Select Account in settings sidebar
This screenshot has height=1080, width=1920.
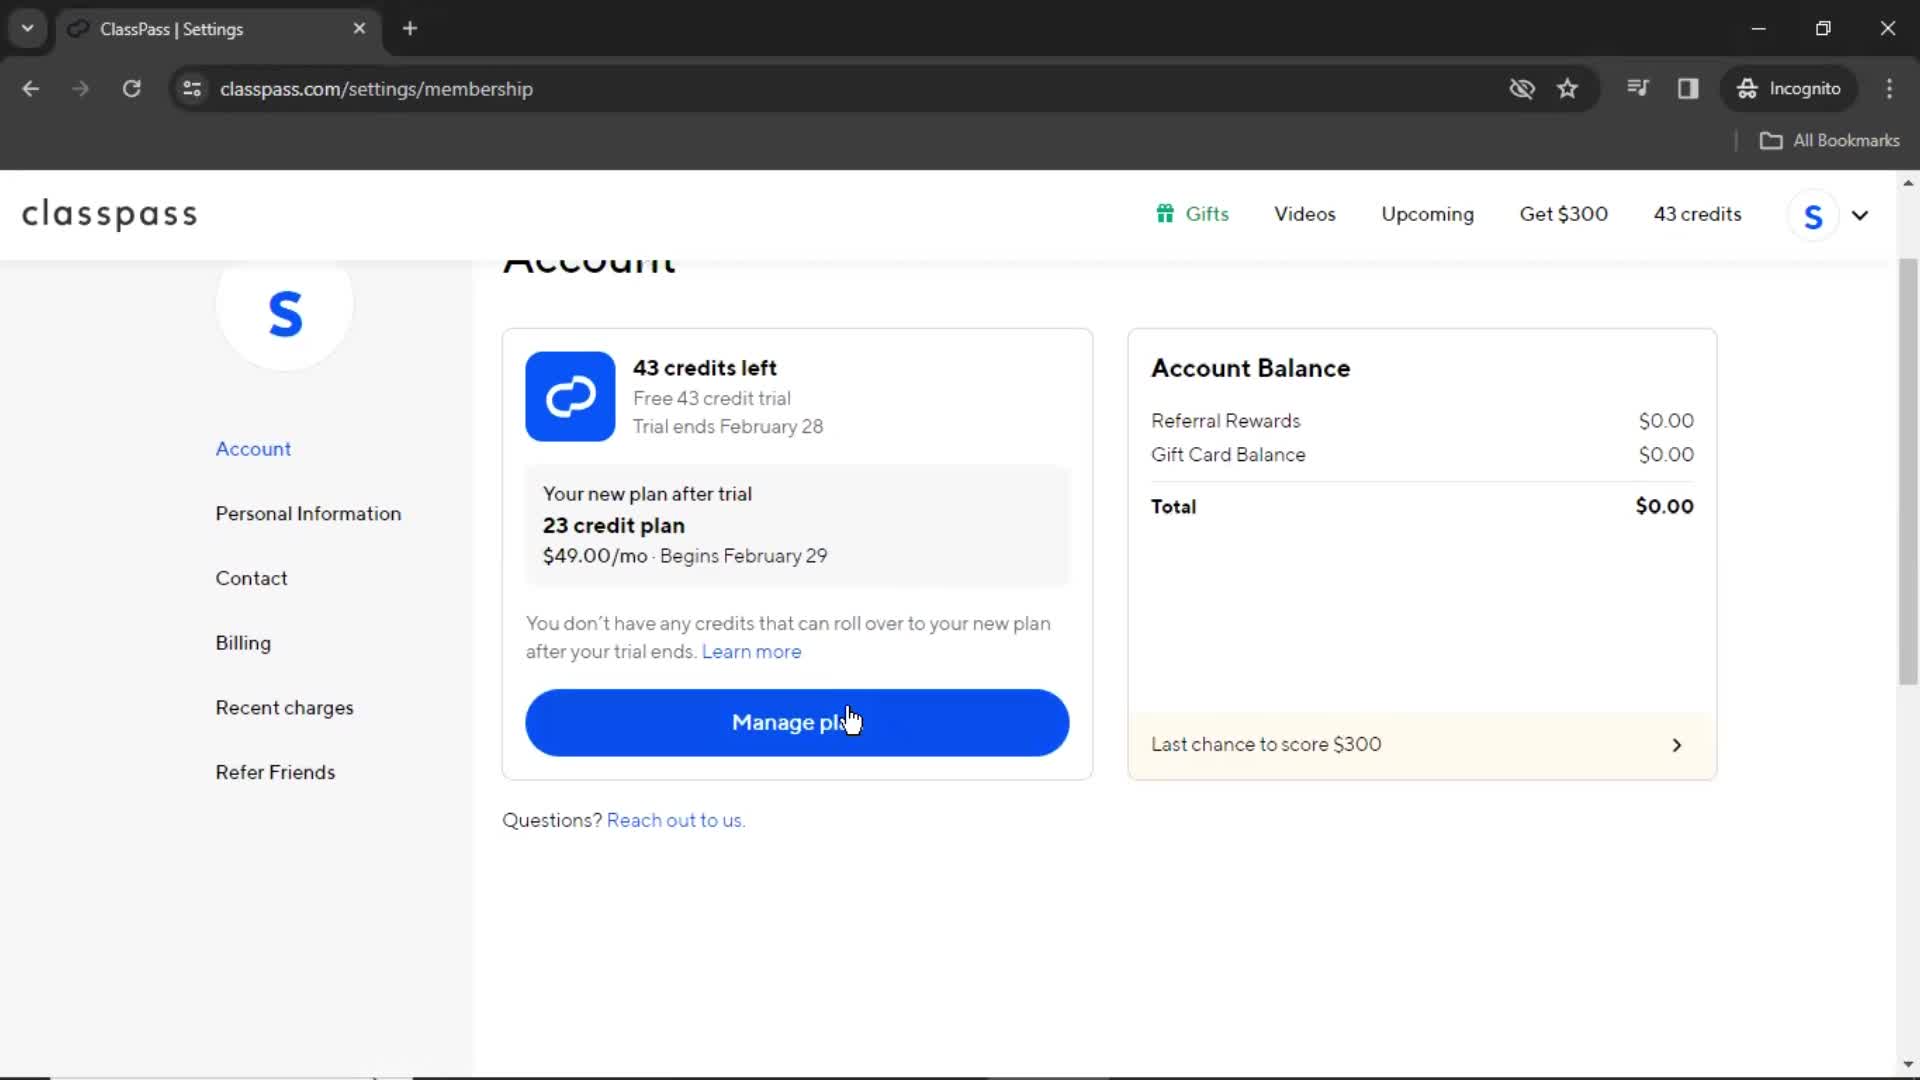pyautogui.click(x=253, y=449)
